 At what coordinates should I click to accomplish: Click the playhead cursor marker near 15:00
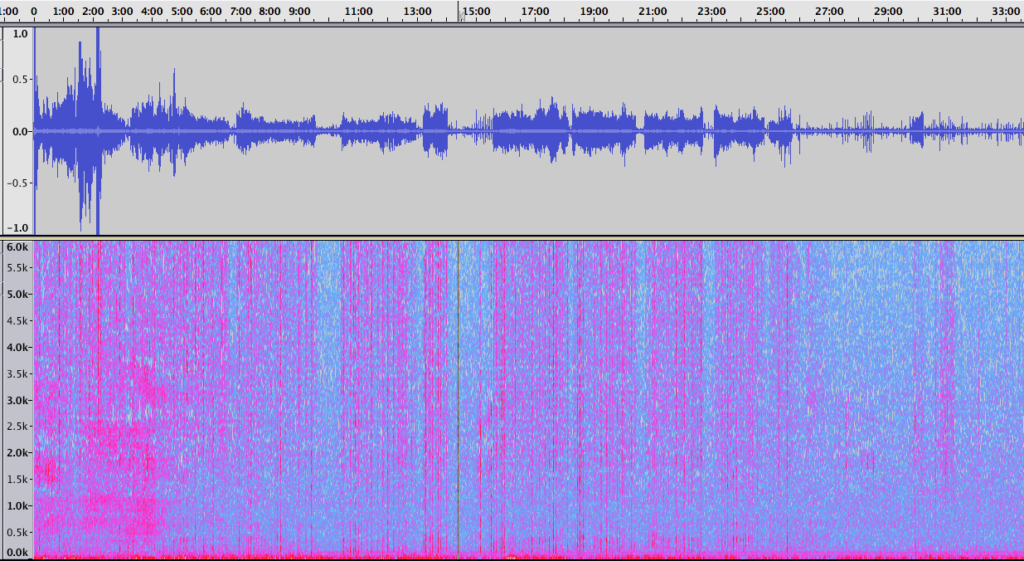[x=460, y=14]
